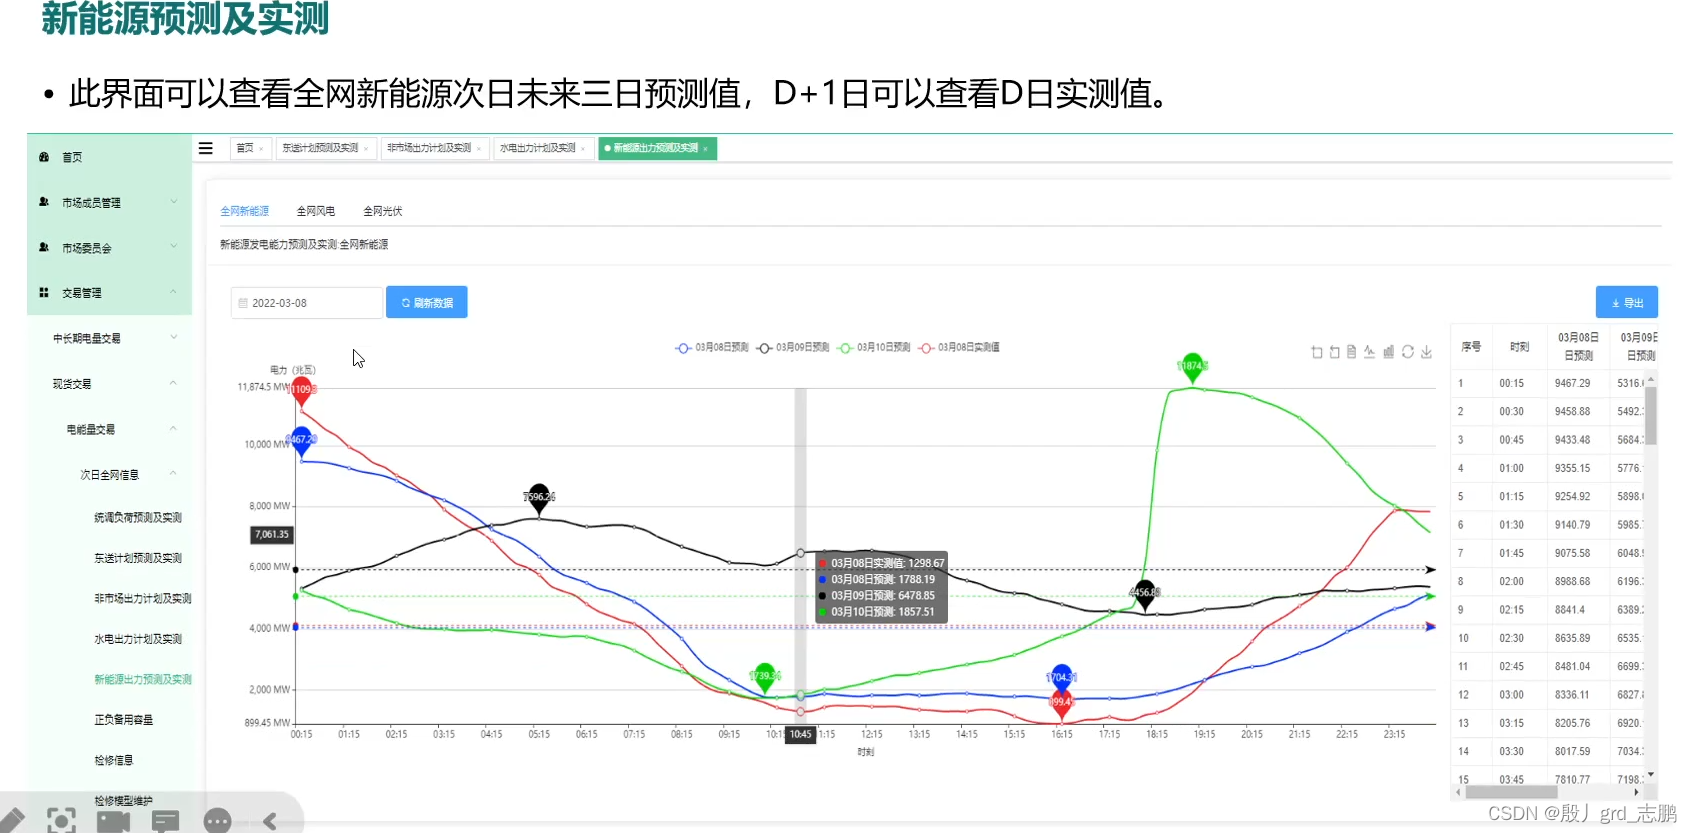The image size is (1692, 833).
Task: Open the three-dots more options icon
Action: tap(217, 821)
